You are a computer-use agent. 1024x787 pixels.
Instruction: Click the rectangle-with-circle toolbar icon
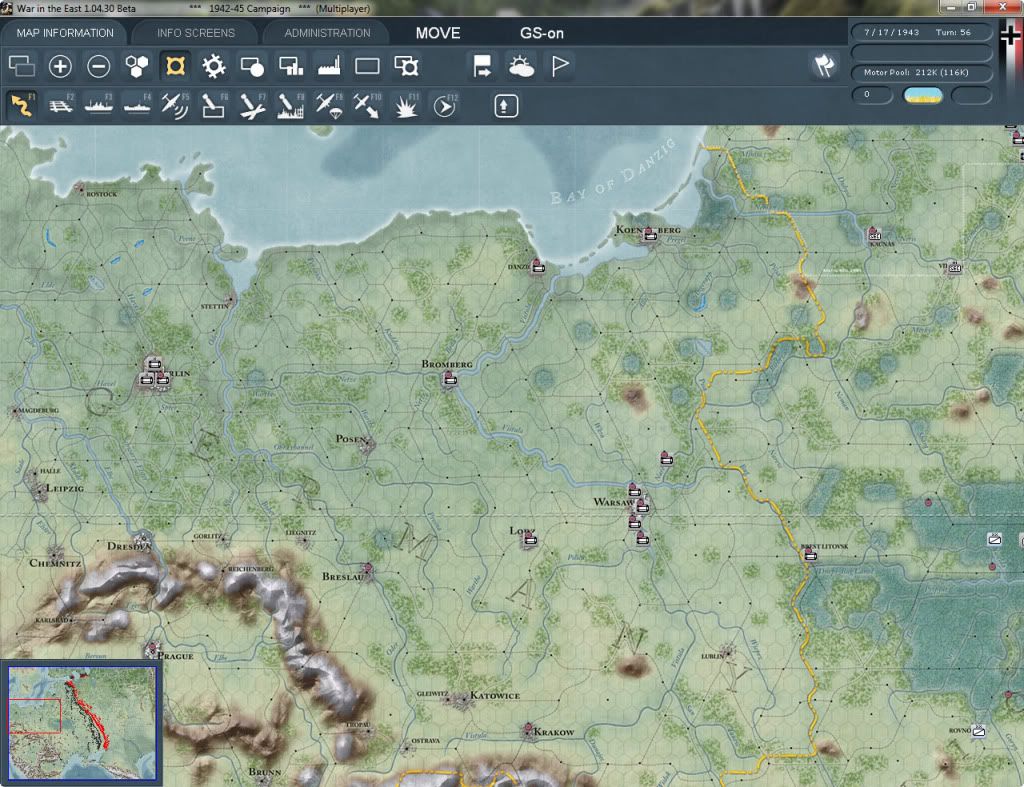pyautogui.click(x=252, y=66)
